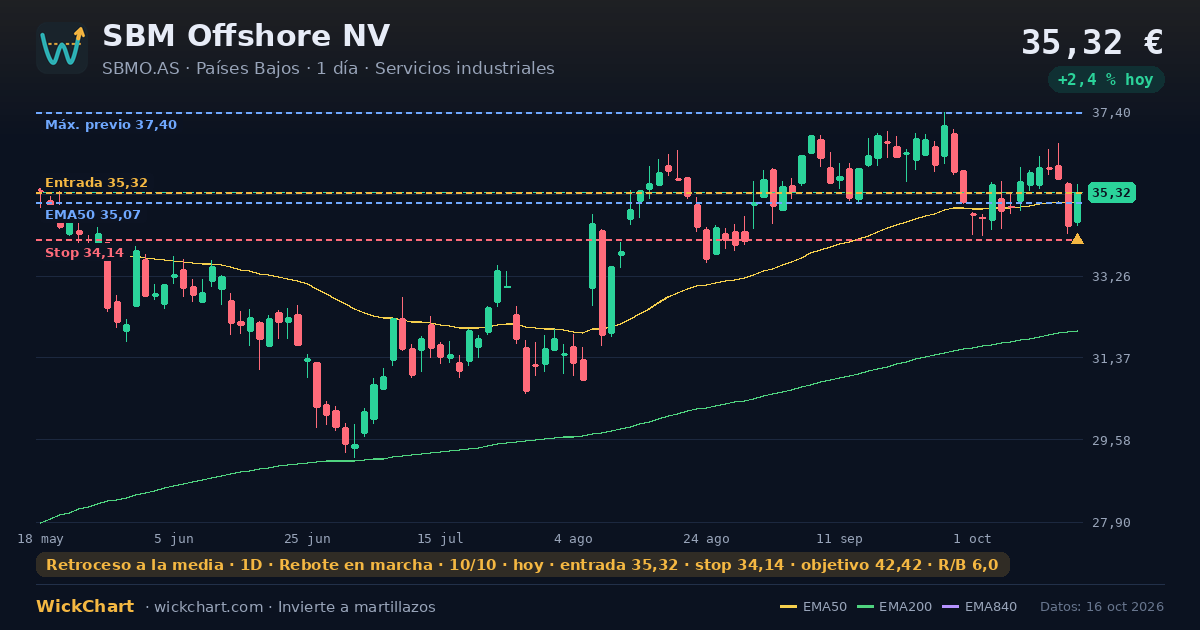Click the +2,4 % hoy badge
The image size is (1200, 630).
(x=1106, y=80)
